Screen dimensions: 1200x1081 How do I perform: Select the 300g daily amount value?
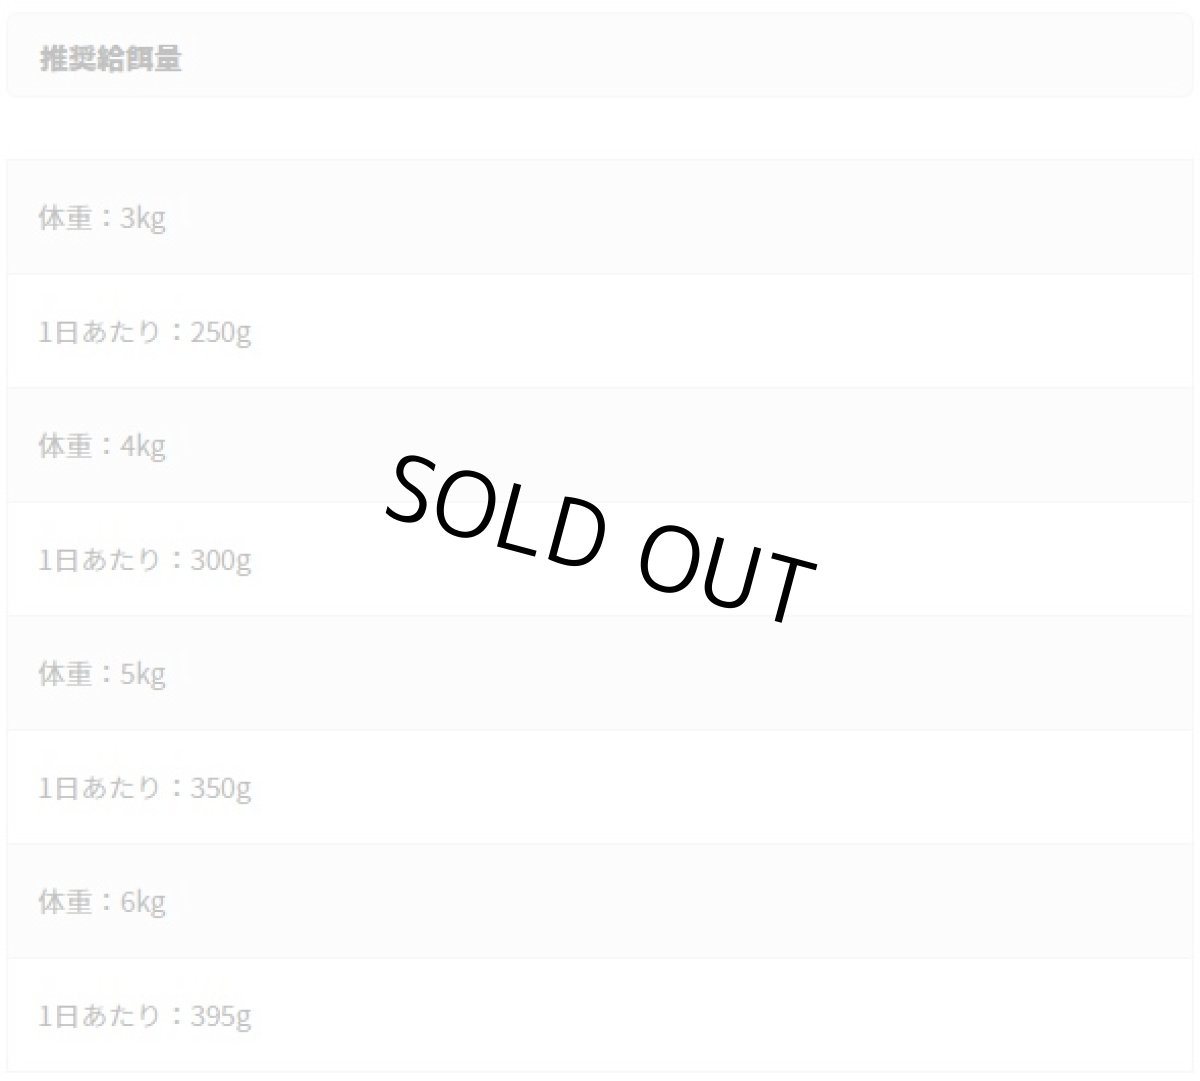tap(221, 560)
